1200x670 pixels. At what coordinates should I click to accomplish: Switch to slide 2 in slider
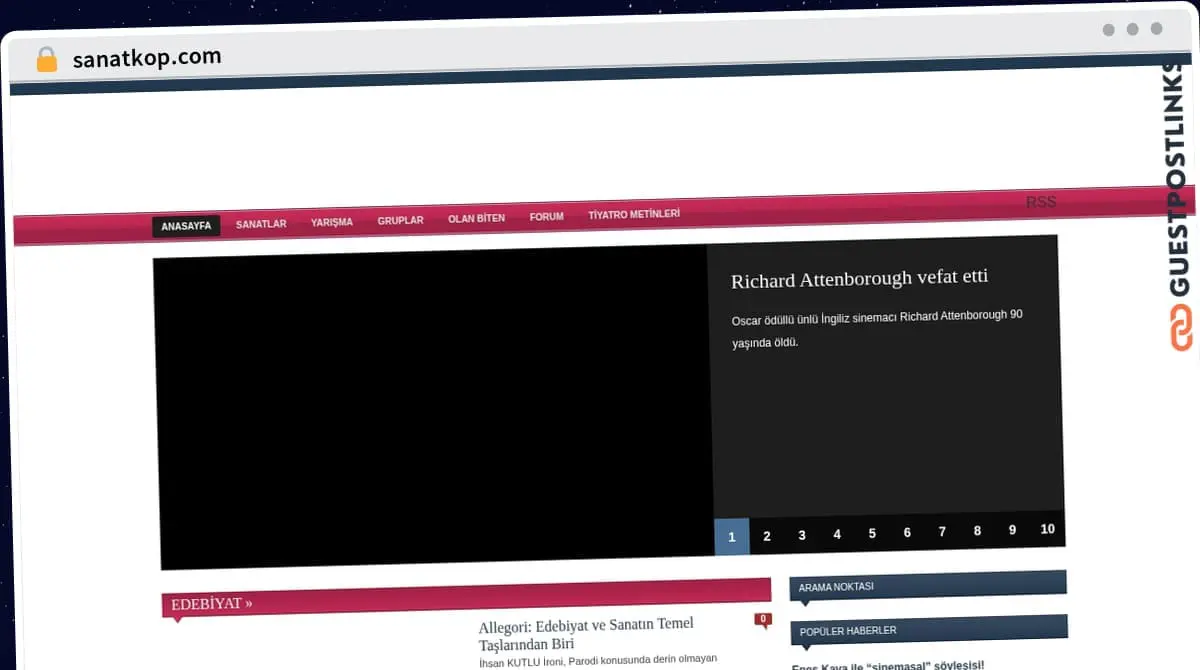click(767, 536)
